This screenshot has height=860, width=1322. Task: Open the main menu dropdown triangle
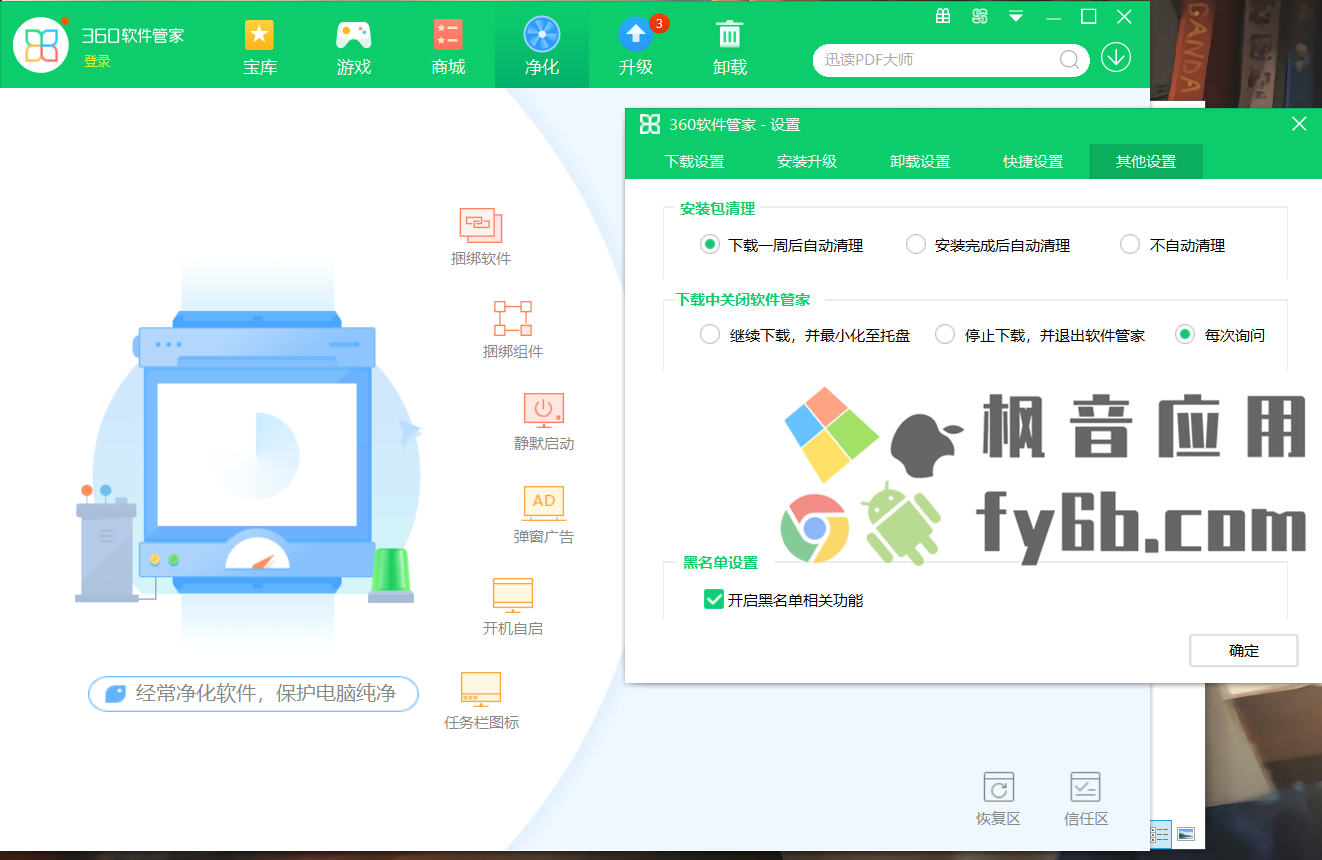pyautogui.click(x=1016, y=16)
